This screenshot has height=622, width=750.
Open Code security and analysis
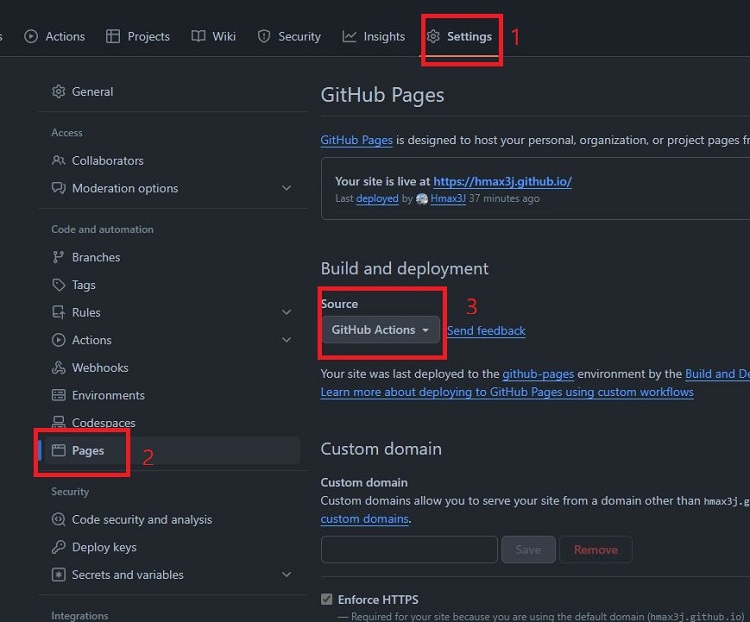click(171, 519)
